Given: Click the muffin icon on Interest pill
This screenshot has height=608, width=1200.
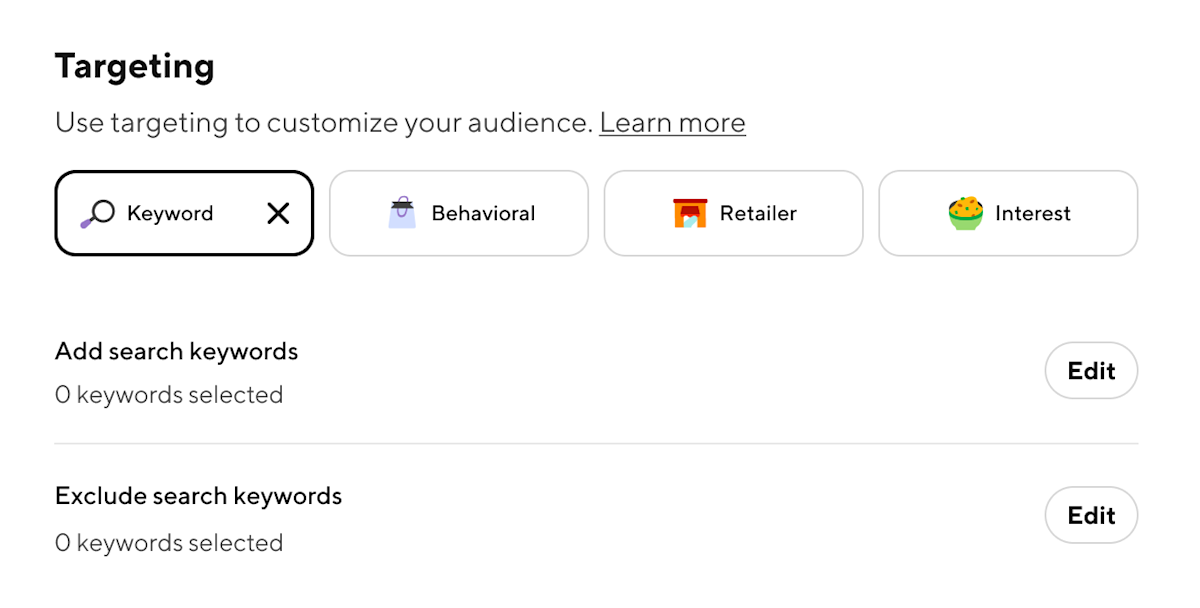Looking at the screenshot, I should 964,213.
